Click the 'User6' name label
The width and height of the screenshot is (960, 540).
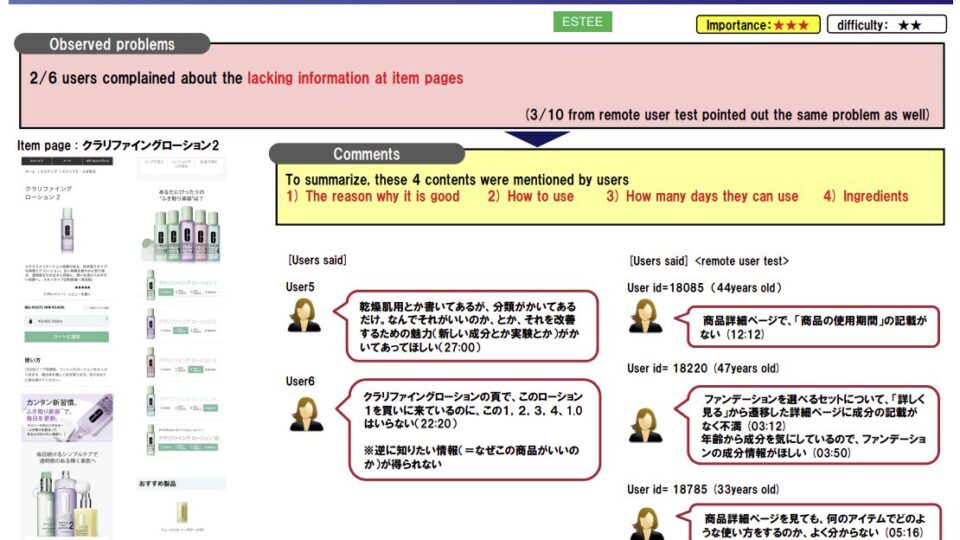(x=300, y=381)
